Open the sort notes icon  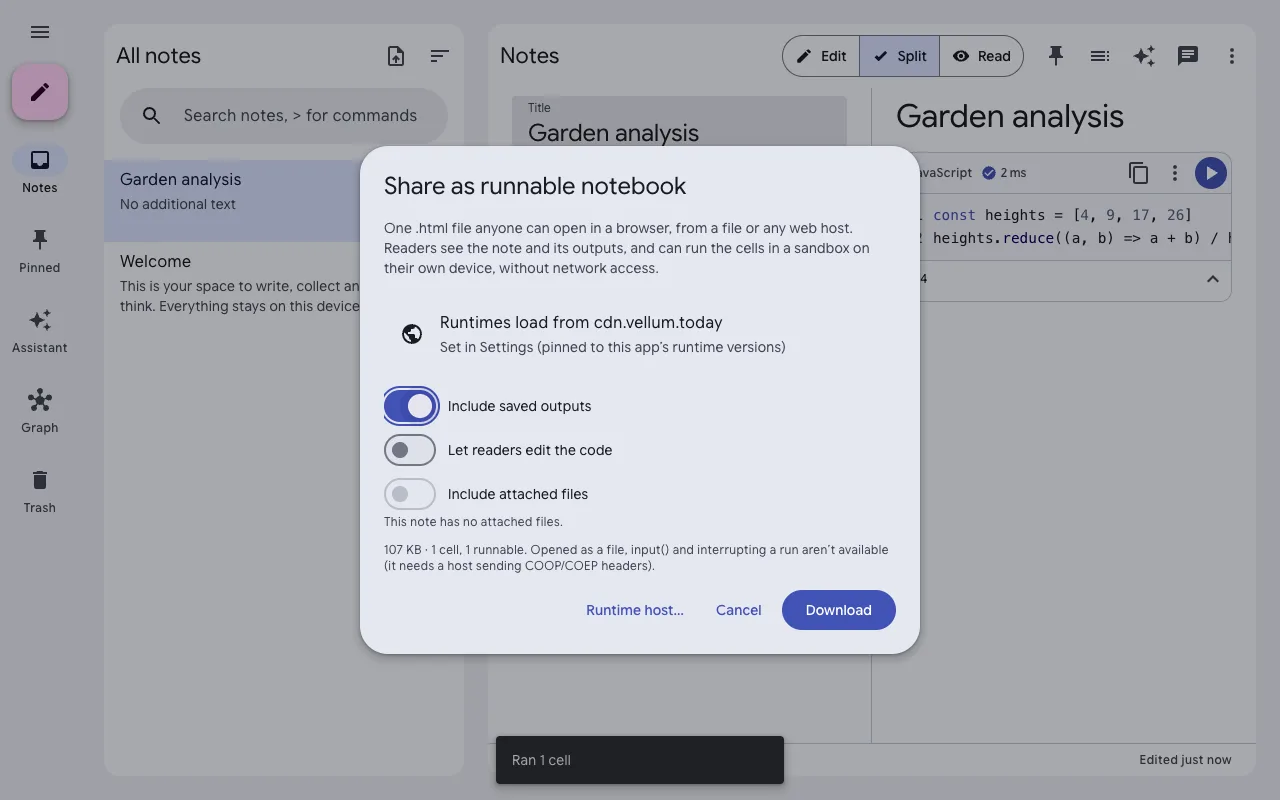440,56
